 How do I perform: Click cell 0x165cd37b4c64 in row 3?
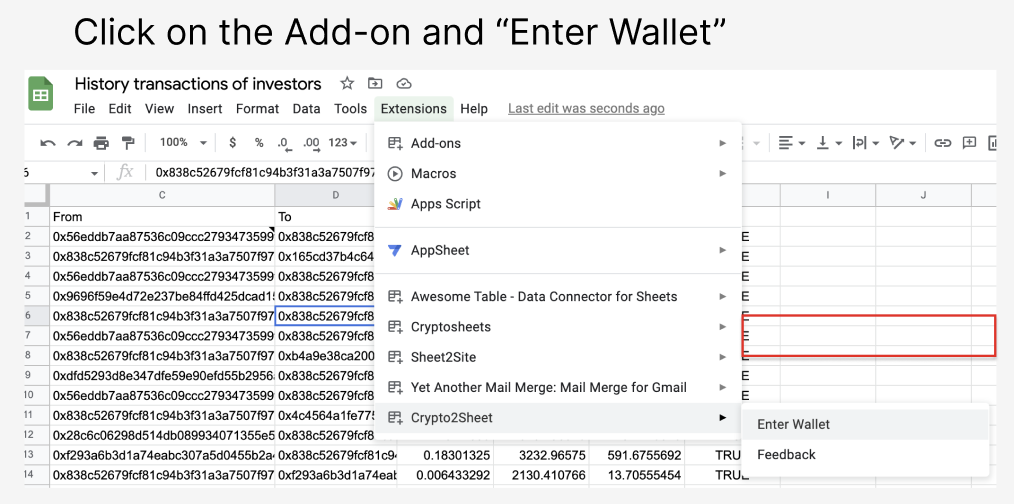click(x=325, y=256)
